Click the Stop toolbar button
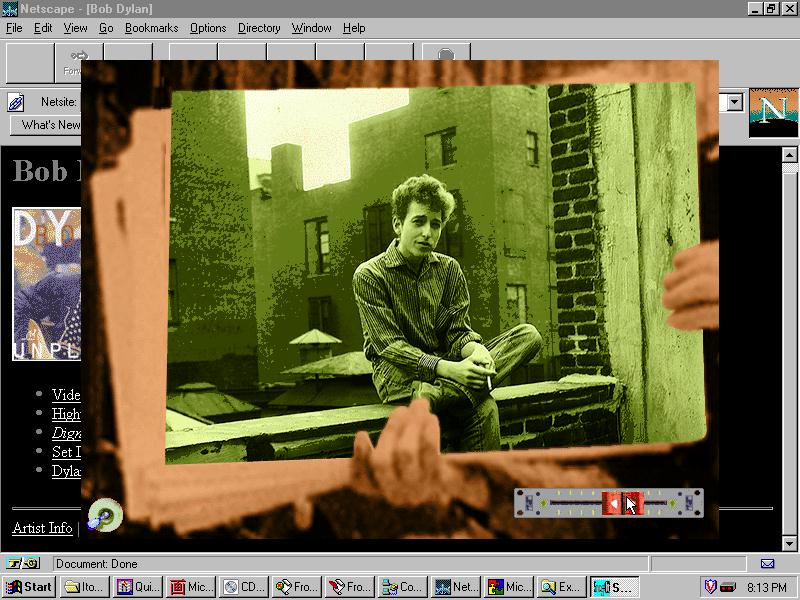 tap(446, 52)
